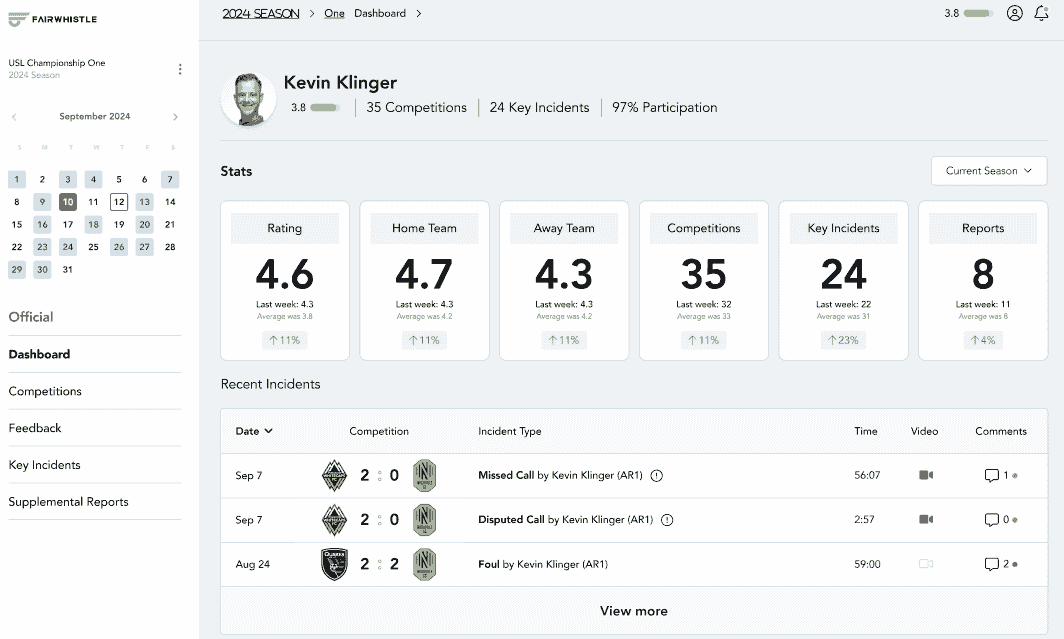The image size is (1064, 639).
Task: Open Competitions in the sidebar
Action: 45,391
